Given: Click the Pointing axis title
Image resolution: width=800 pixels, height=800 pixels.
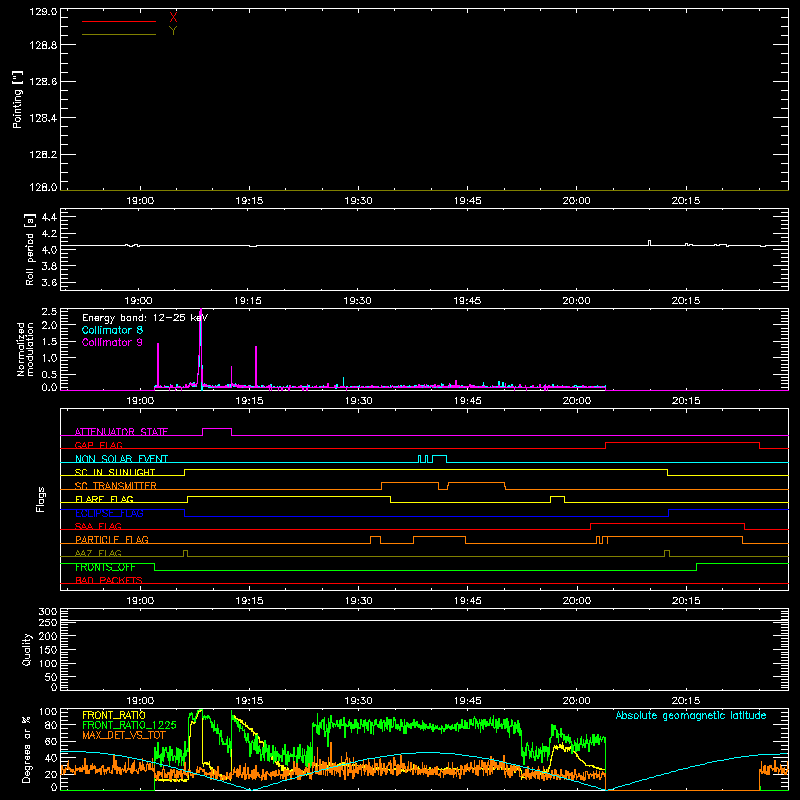Looking at the screenshot, I should coord(17,100).
